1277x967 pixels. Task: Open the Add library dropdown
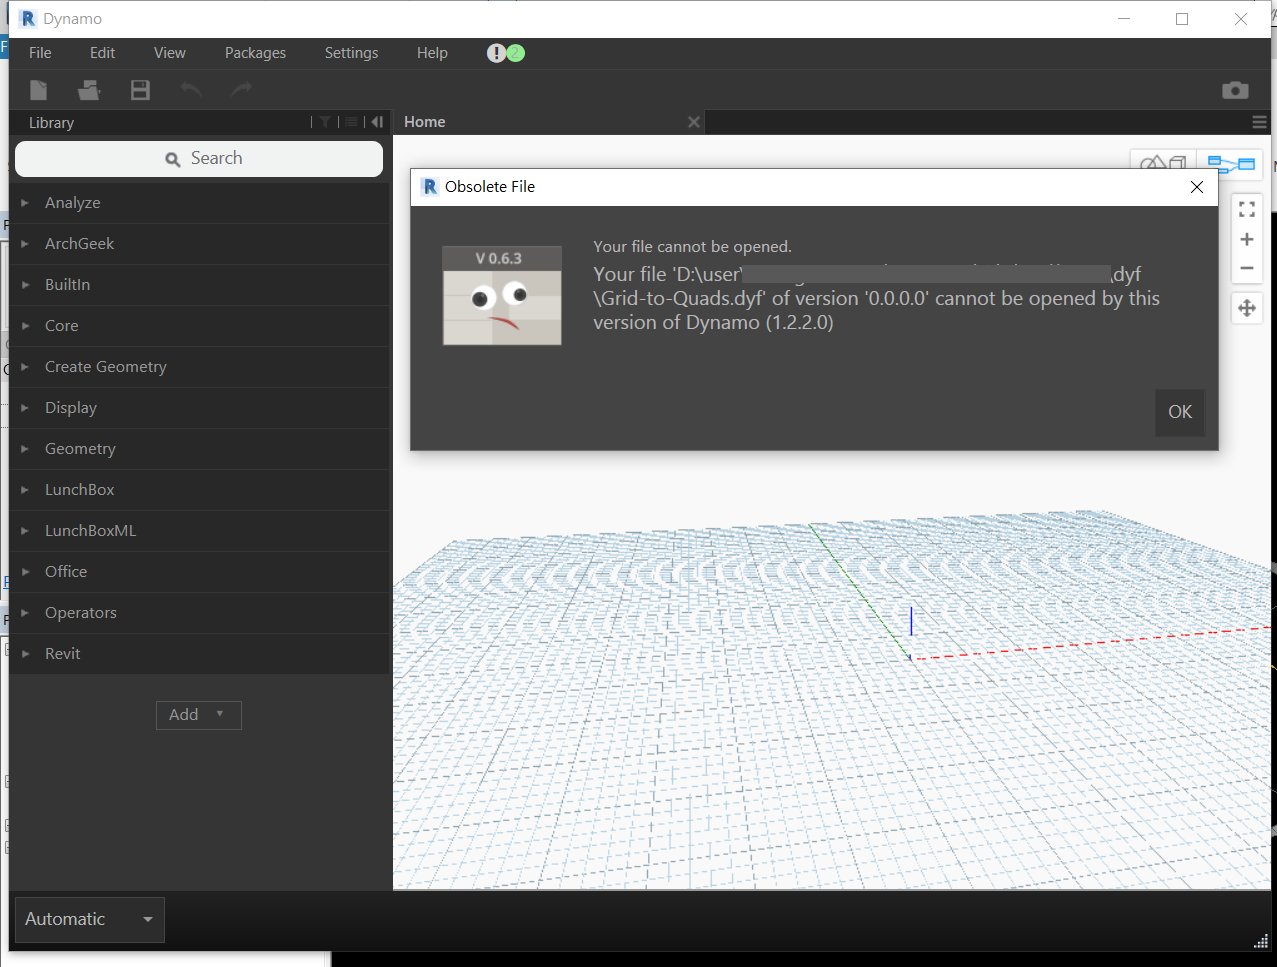199,715
